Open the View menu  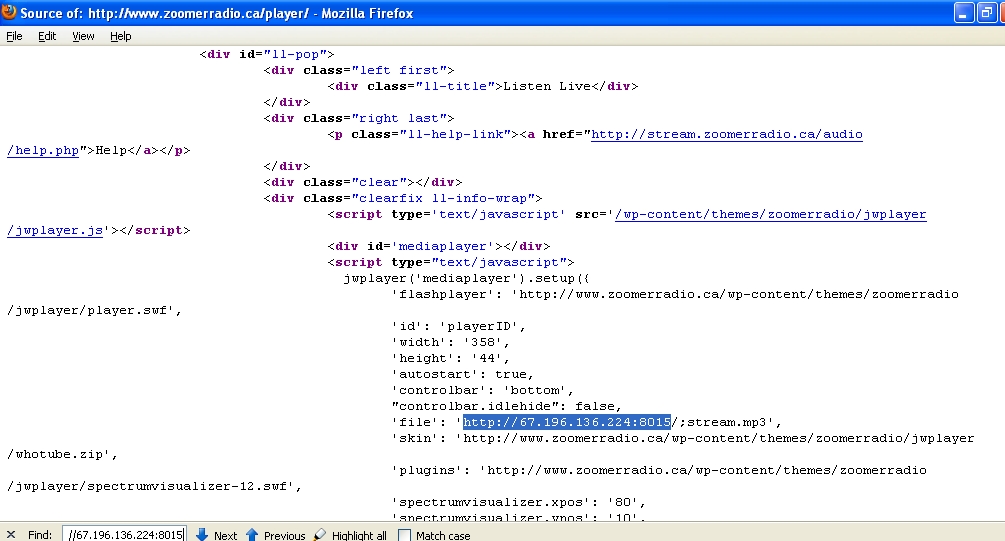[83, 36]
